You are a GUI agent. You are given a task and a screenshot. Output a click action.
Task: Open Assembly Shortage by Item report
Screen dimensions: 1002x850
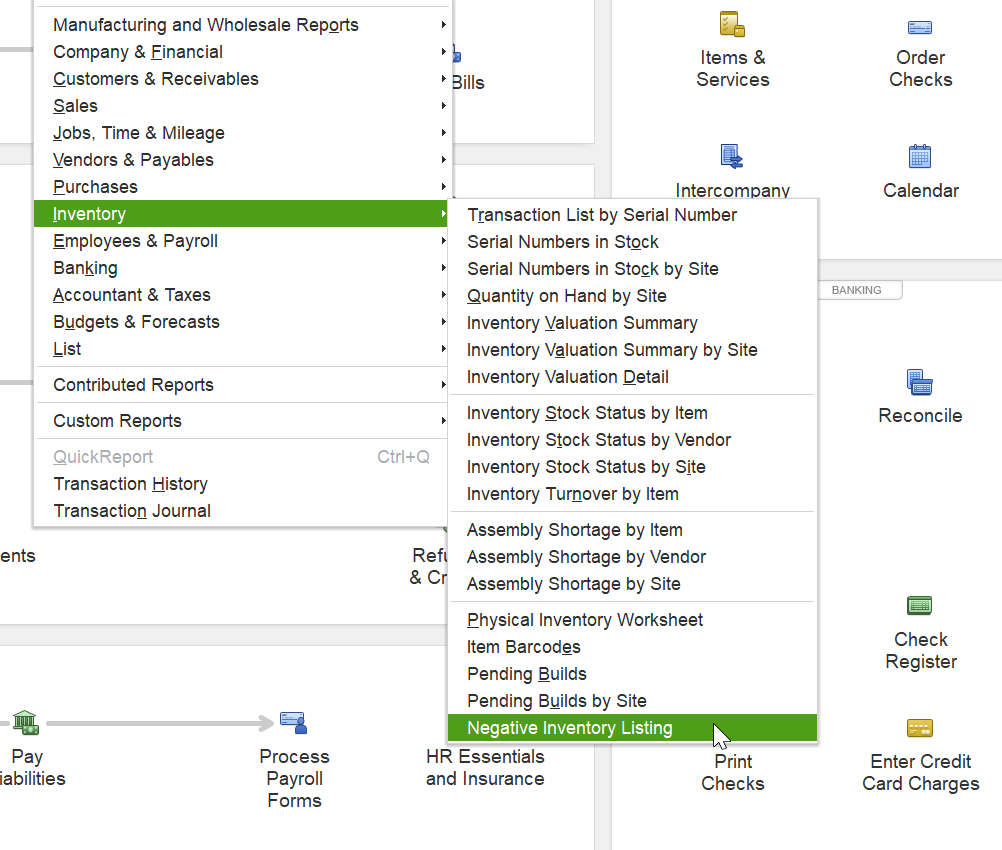pyautogui.click(x=633, y=530)
